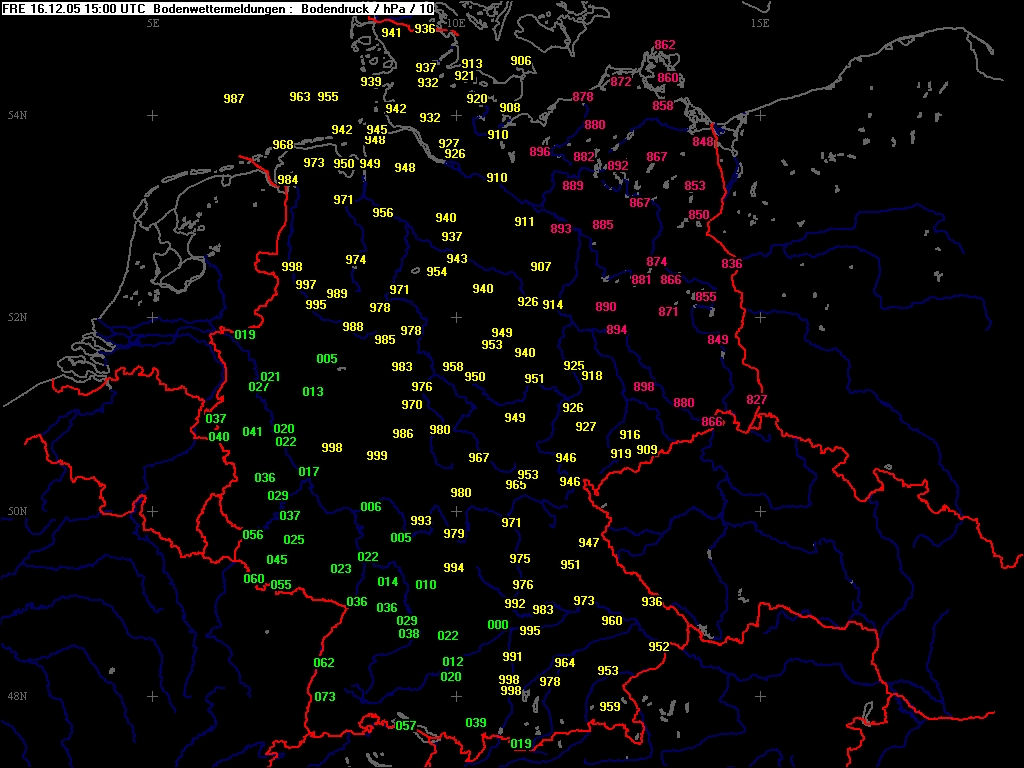Viewport: 1024px width, 768px height.
Task: Click the green value 060
Action: (x=253, y=579)
